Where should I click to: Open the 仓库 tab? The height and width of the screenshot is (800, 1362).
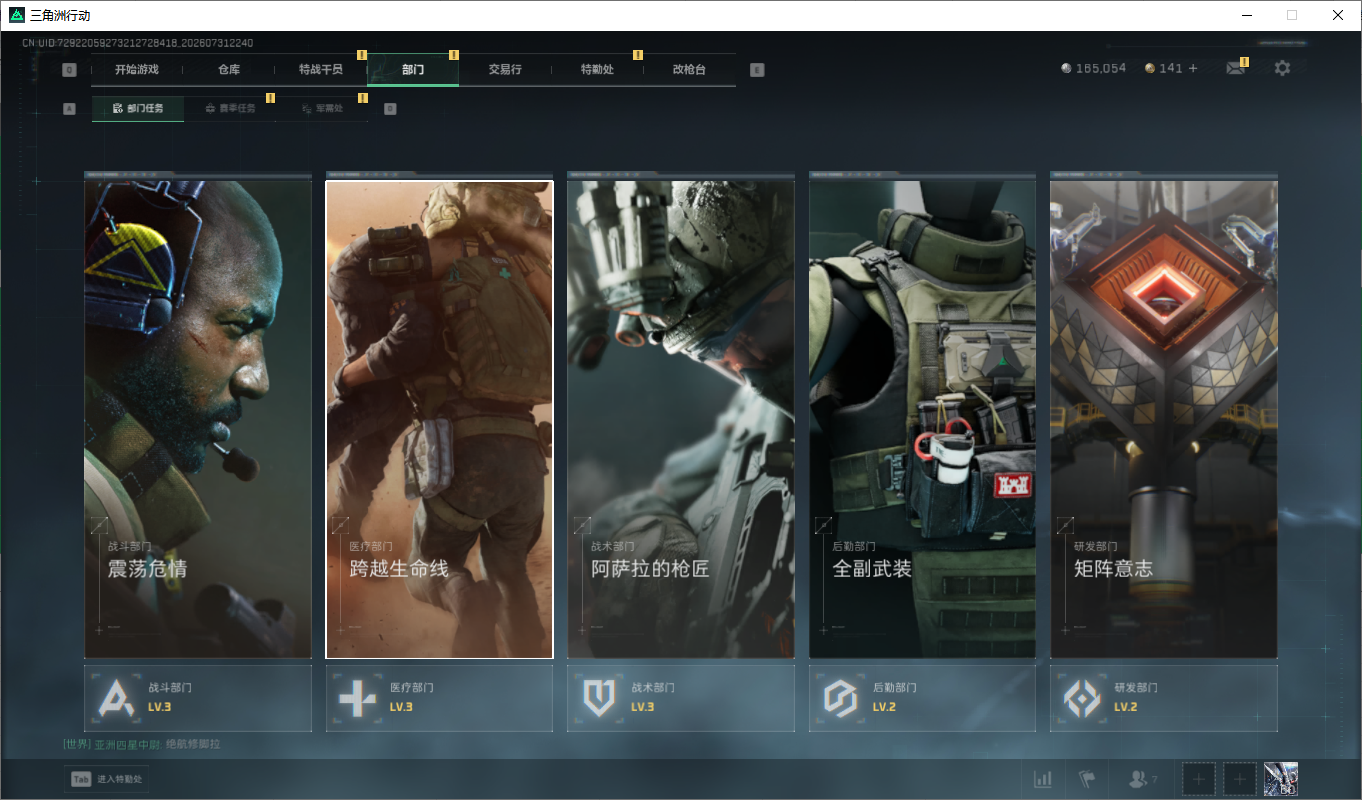(229, 70)
